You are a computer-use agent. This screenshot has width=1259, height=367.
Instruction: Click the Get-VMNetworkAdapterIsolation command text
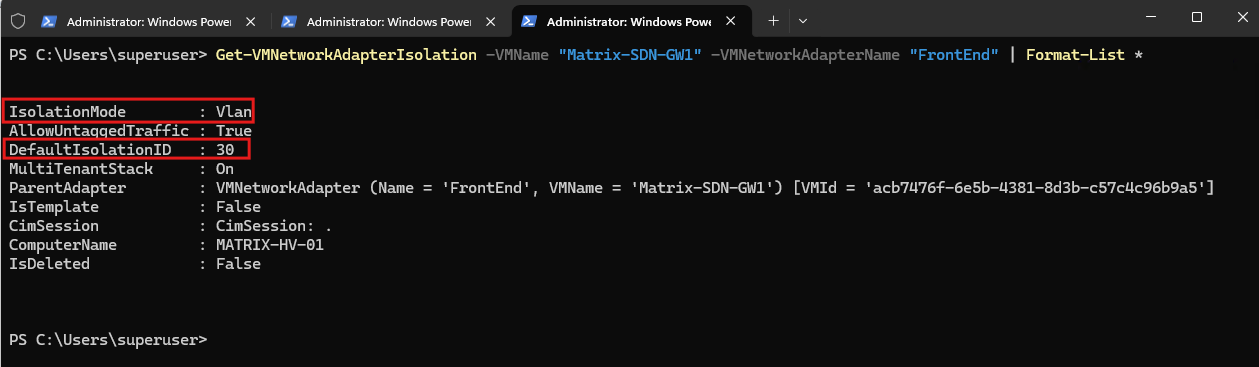click(346, 54)
